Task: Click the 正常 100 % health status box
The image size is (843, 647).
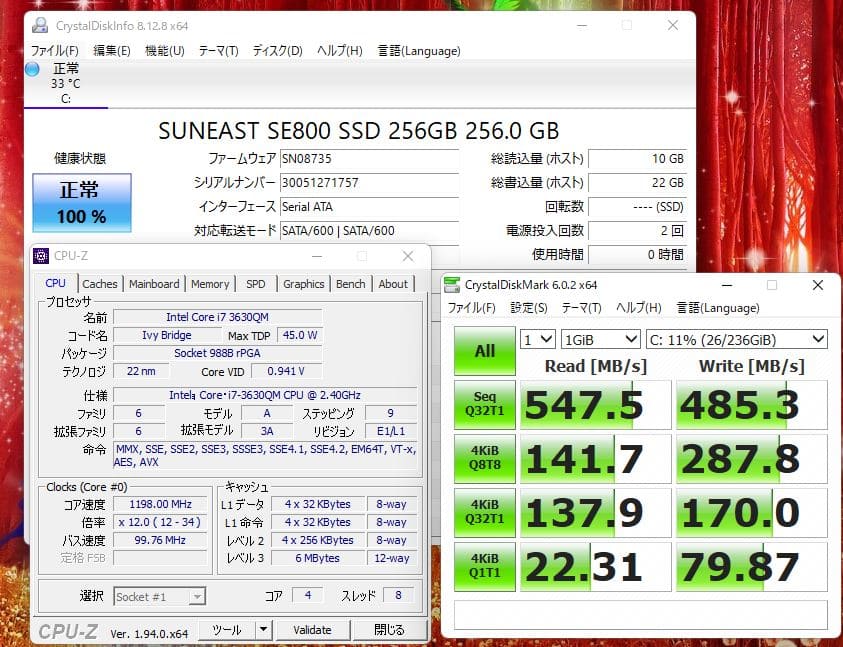Action: click(x=82, y=203)
